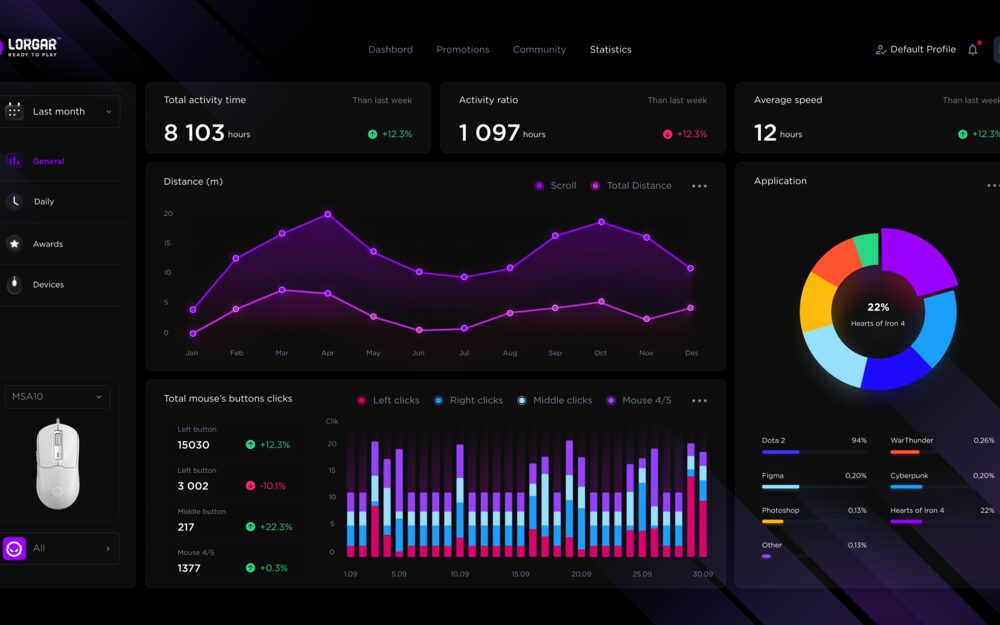This screenshot has height=625, width=1000.
Task: Select the Statistics tab
Action: [610, 50]
